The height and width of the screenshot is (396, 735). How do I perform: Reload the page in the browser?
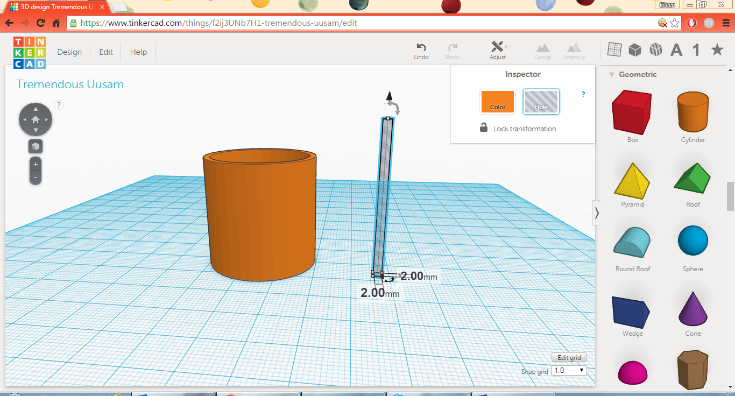pos(41,23)
